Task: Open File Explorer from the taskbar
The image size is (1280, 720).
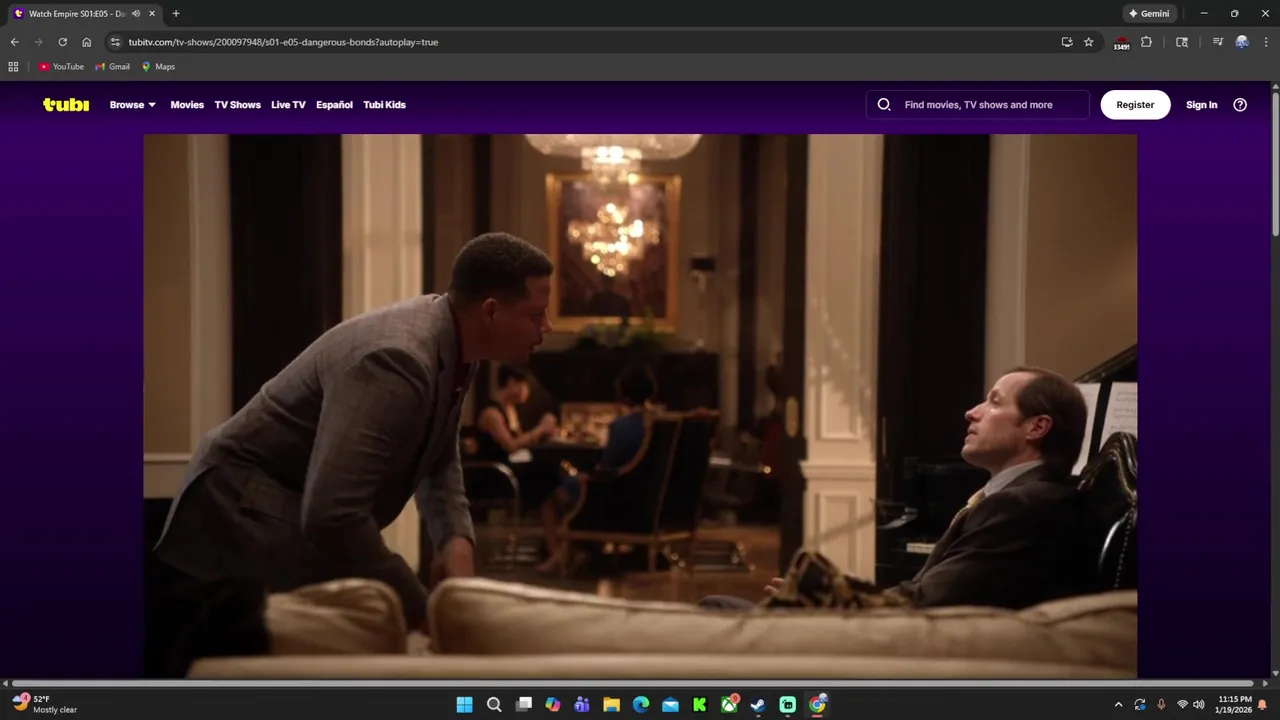Action: [x=611, y=705]
